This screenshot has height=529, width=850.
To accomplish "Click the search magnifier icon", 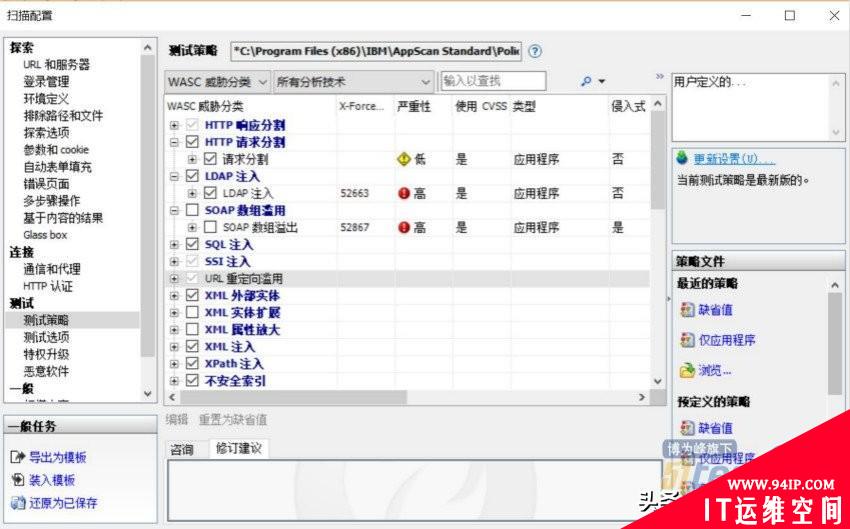I will pos(586,81).
